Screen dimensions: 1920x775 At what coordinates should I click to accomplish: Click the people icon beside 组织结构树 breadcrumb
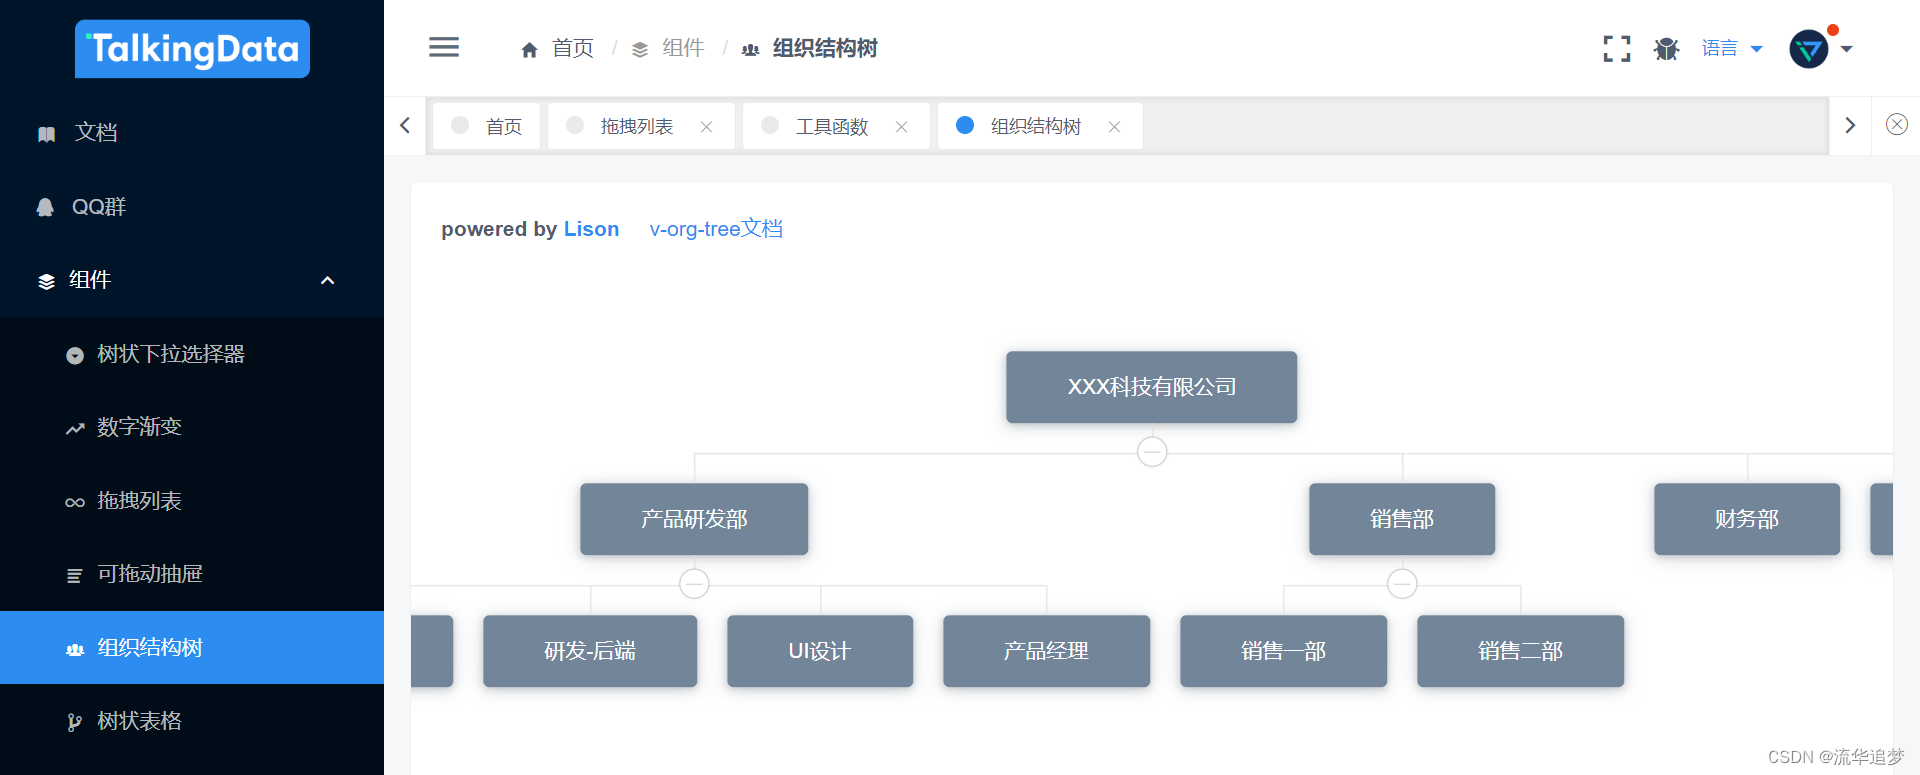click(751, 49)
